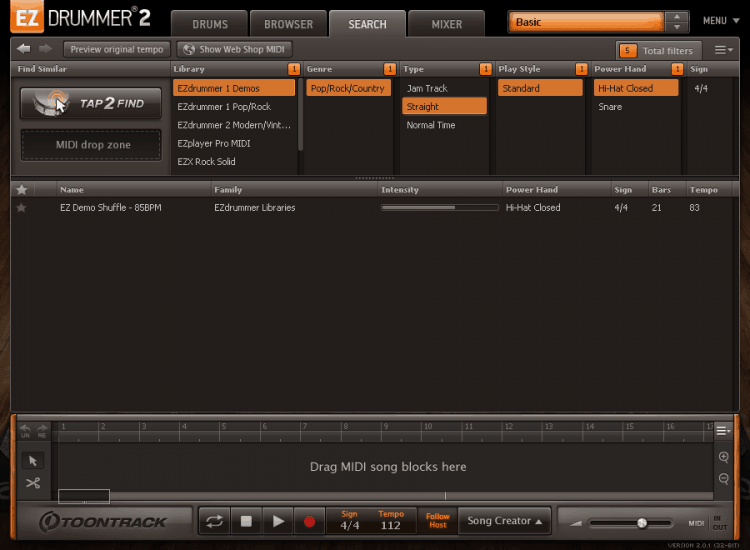Screen dimensions: 750x550
Task: Switch to the DRUMS tab
Action: click(210, 24)
